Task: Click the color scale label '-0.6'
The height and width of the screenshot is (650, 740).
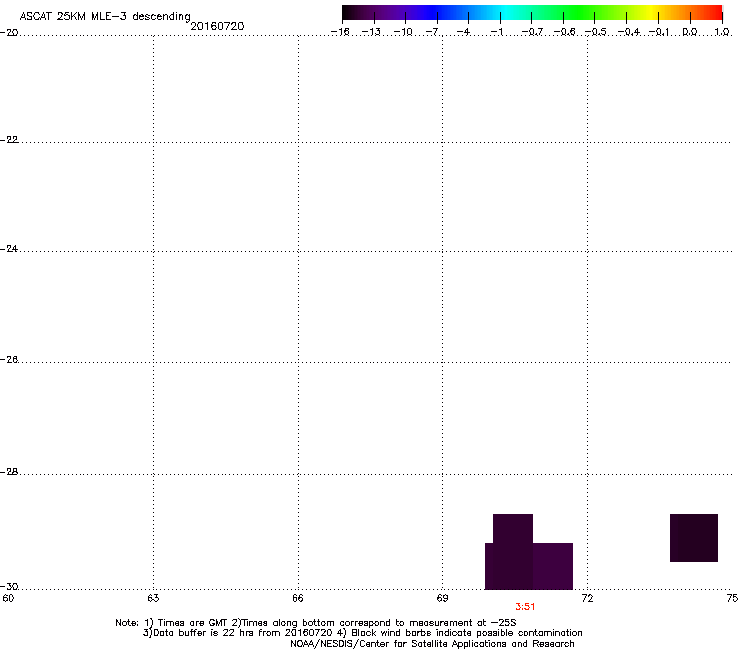Action: 564,32
